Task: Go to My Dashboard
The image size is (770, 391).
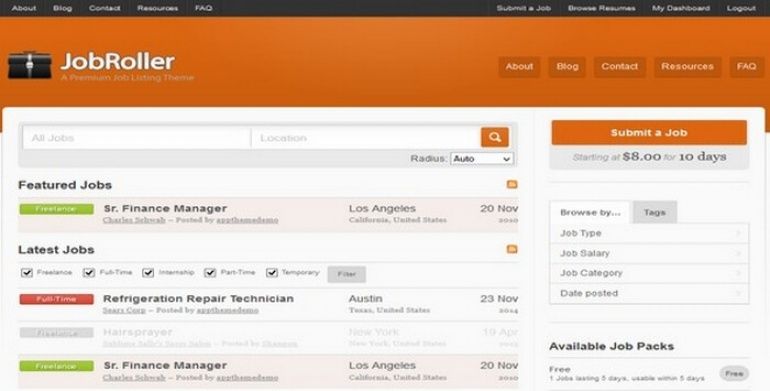Action: (681, 8)
